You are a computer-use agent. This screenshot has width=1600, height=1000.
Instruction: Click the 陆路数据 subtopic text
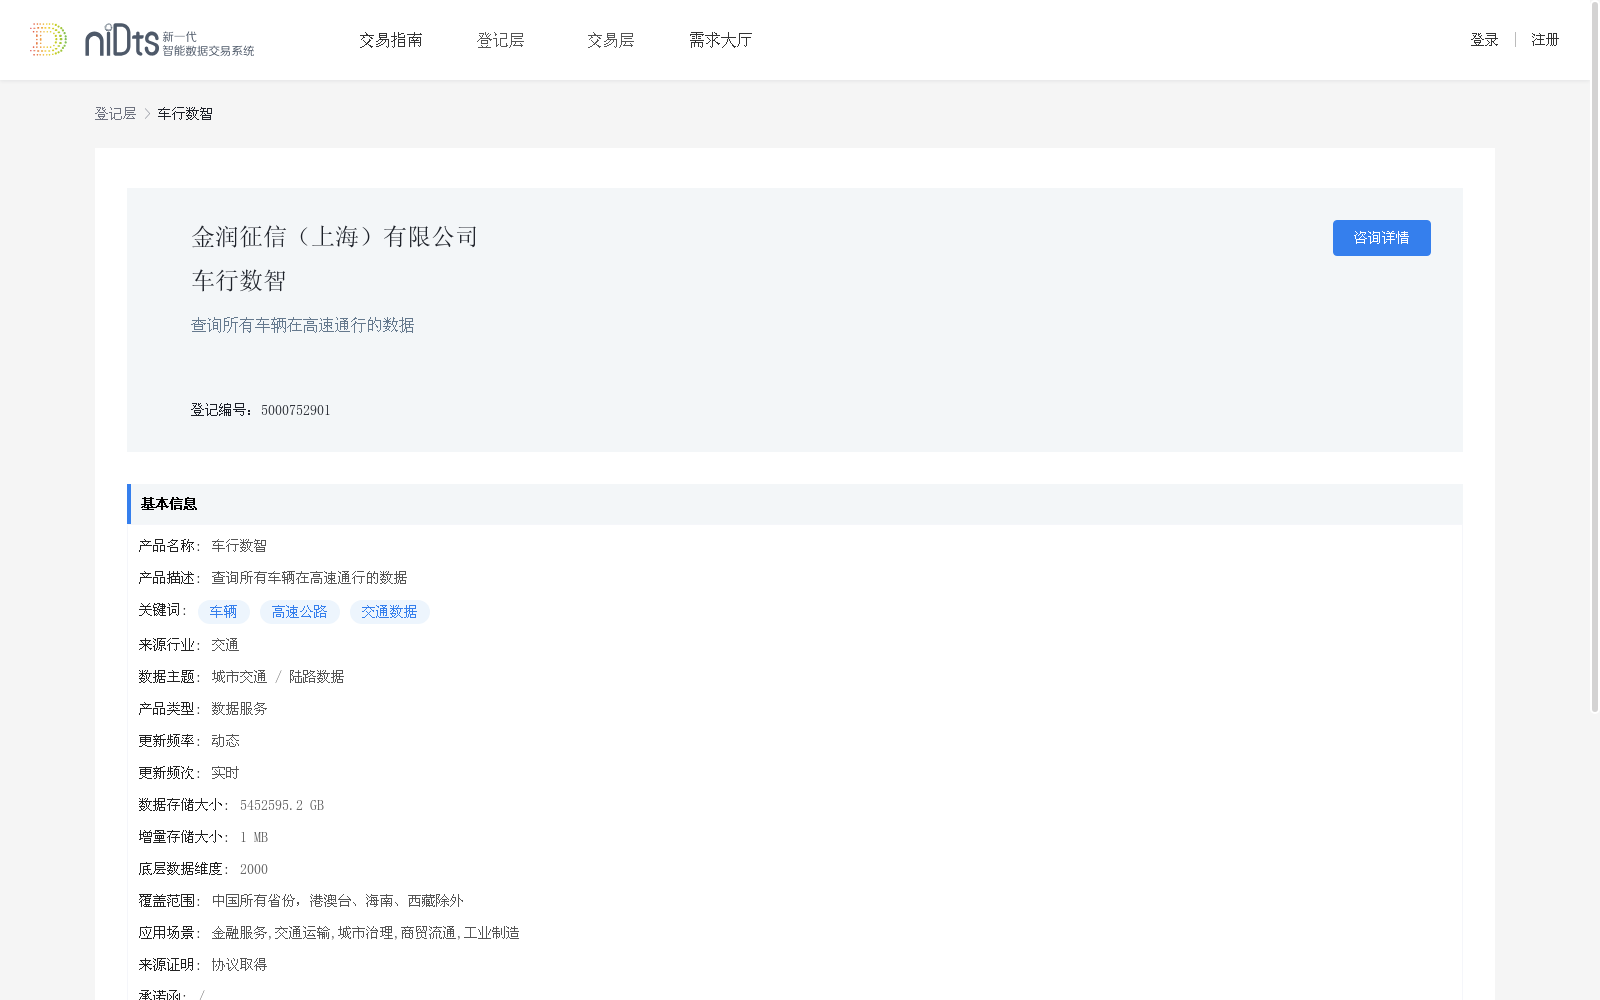coord(317,677)
